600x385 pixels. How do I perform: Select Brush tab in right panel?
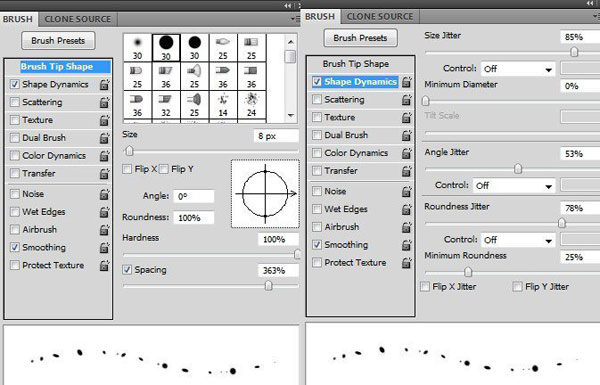tap(320, 16)
